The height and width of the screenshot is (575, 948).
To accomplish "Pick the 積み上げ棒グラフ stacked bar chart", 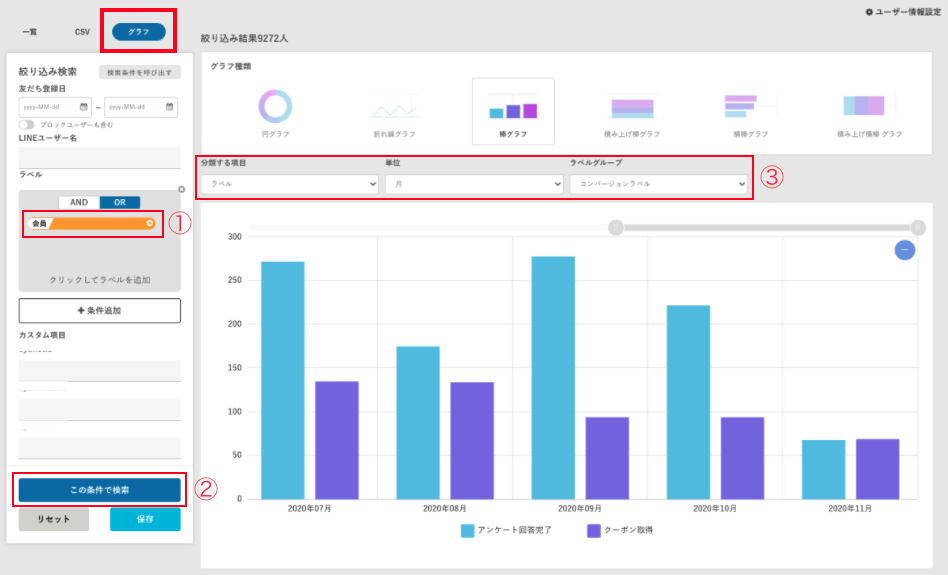I will point(632,107).
